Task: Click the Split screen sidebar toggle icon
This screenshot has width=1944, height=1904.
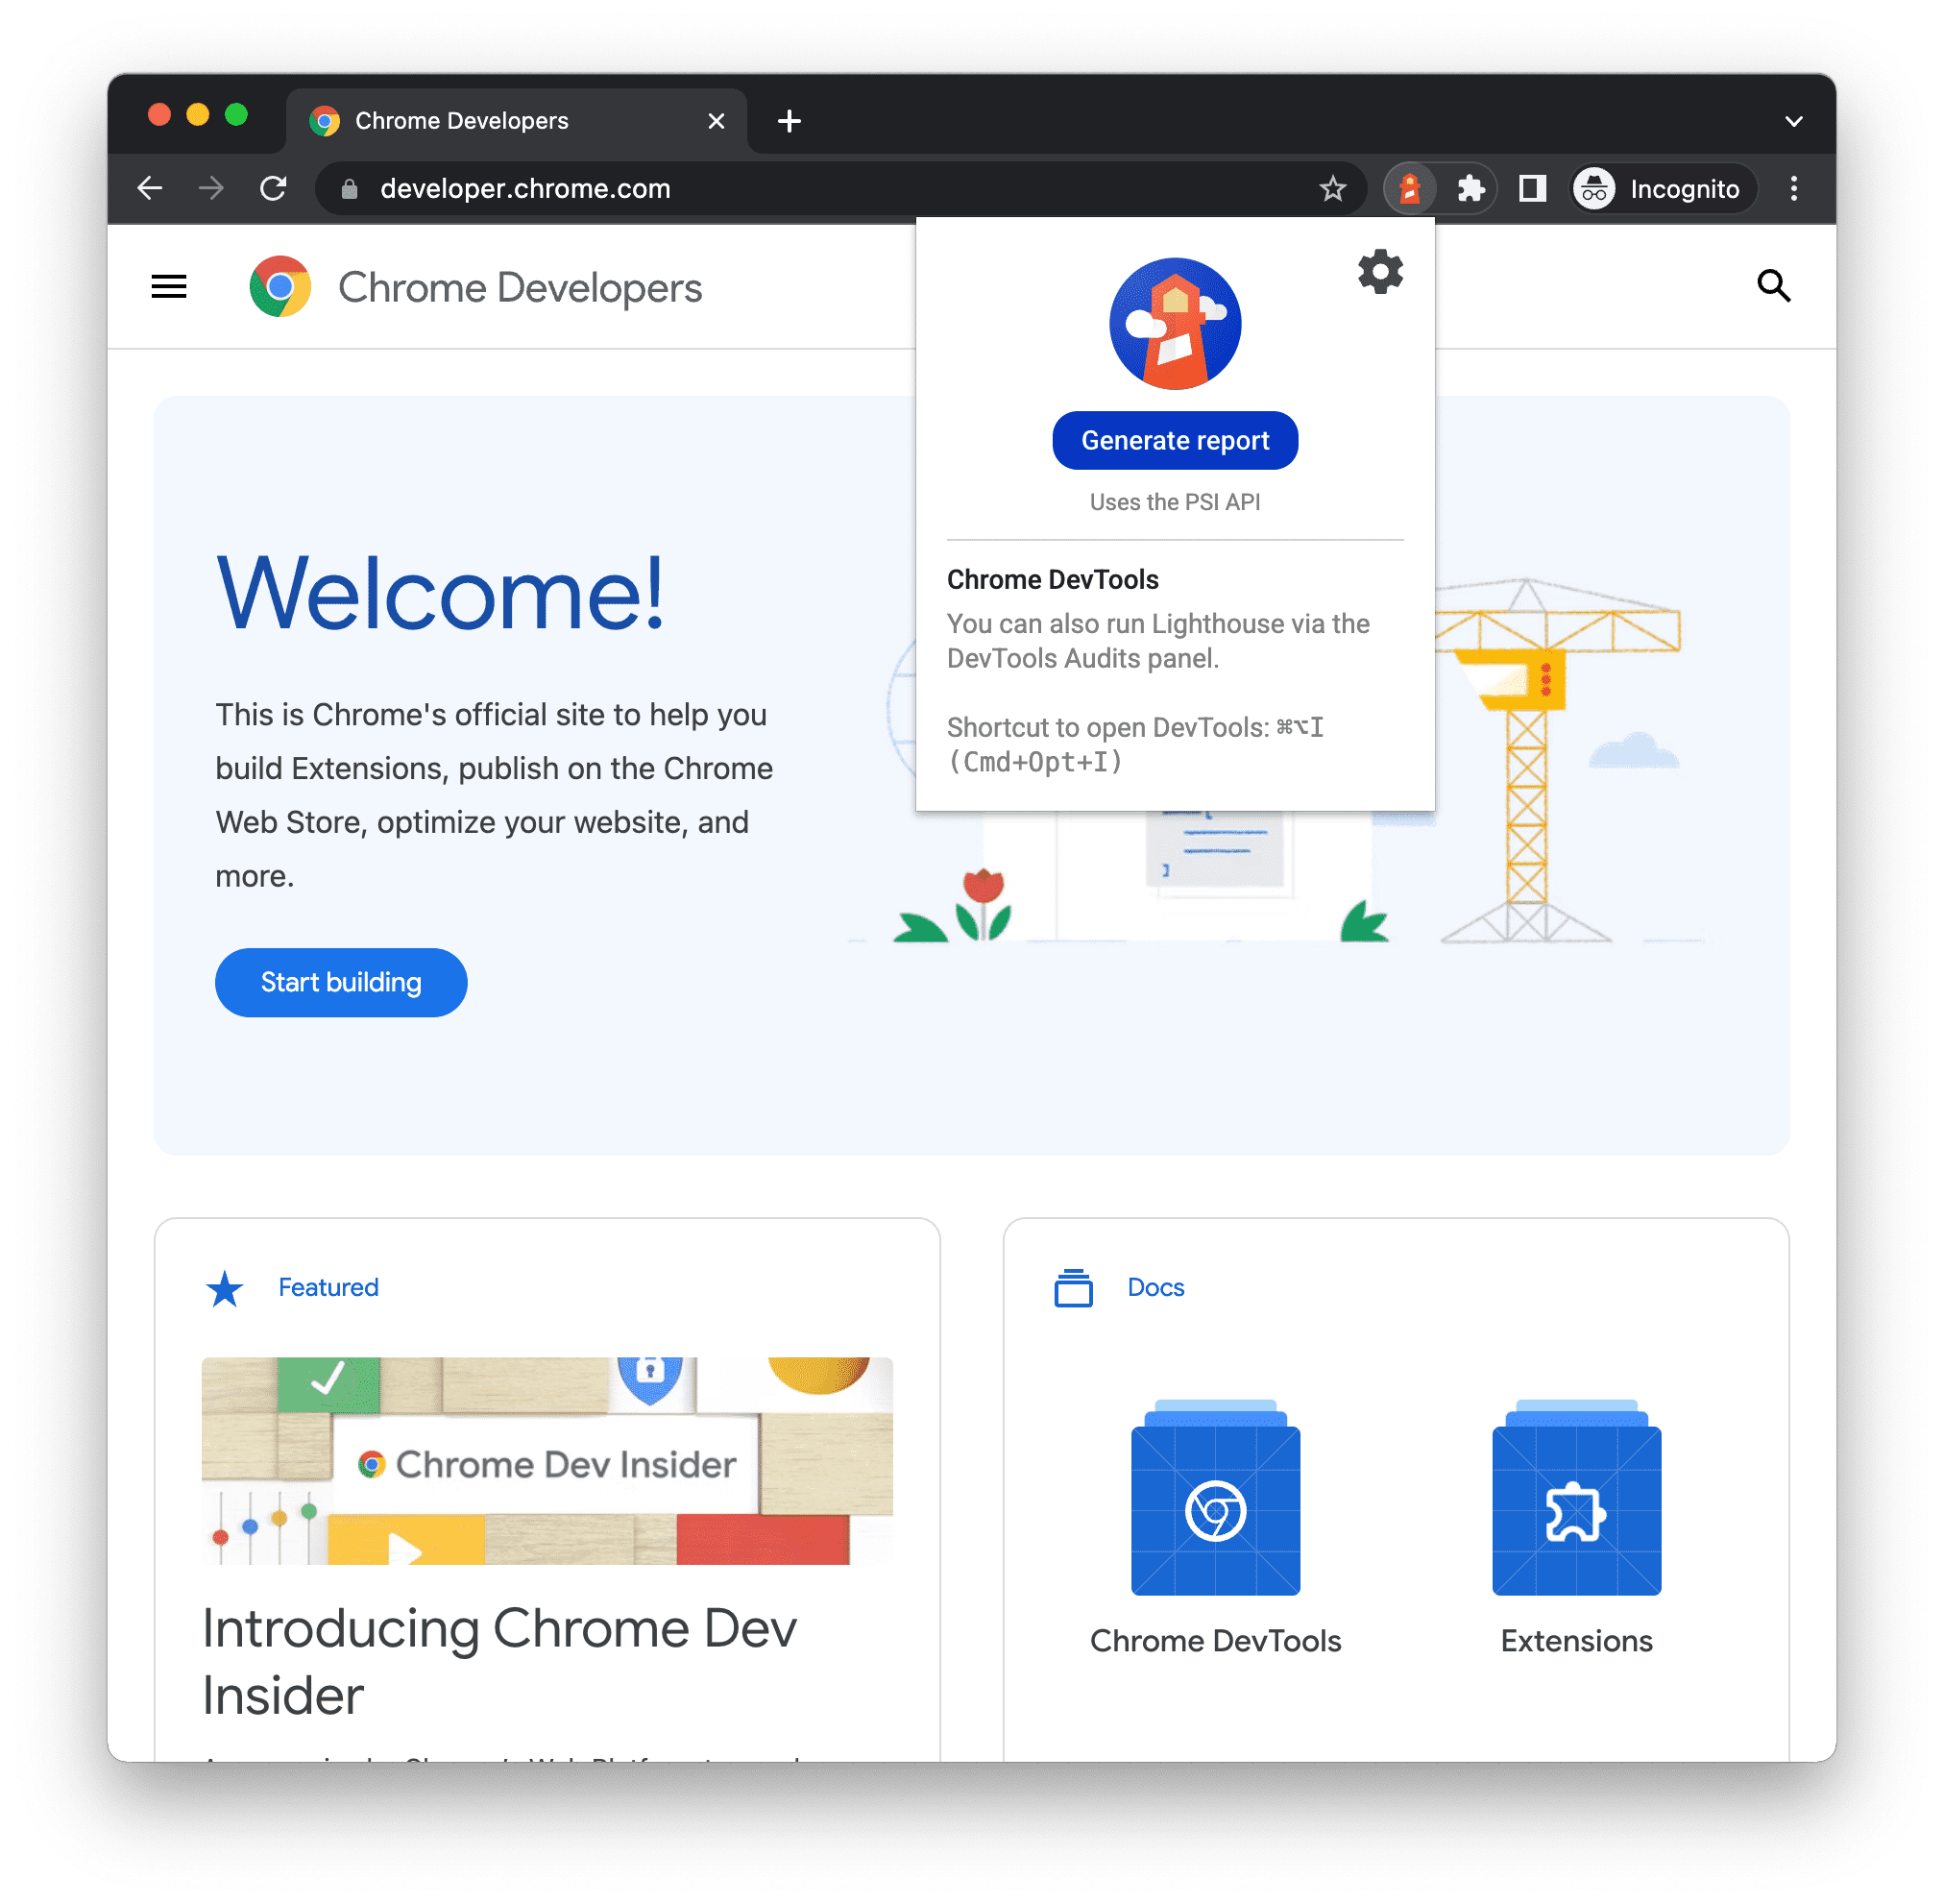Action: pos(1529,190)
